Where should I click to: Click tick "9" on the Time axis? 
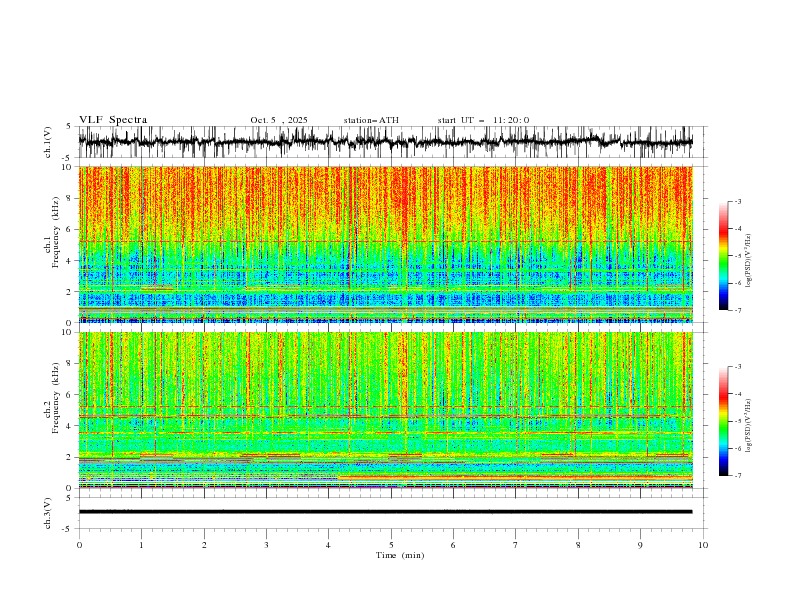(x=640, y=545)
